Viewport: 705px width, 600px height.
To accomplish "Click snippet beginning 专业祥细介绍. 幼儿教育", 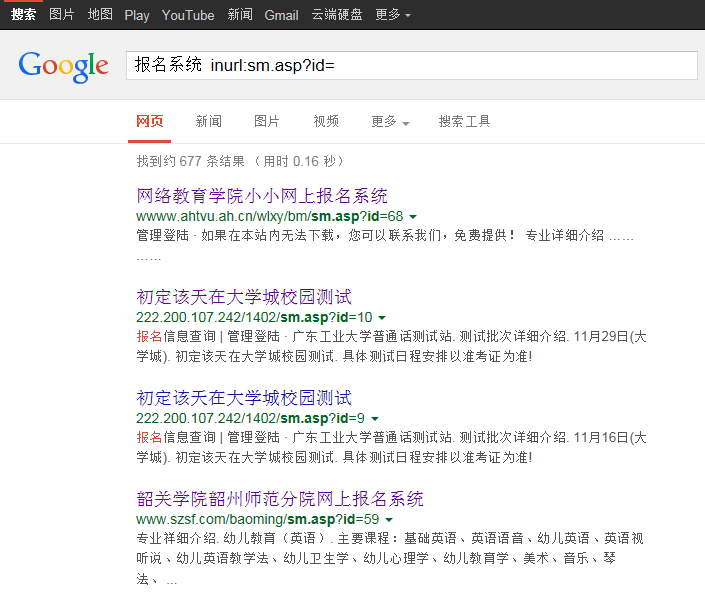I will 390,558.
